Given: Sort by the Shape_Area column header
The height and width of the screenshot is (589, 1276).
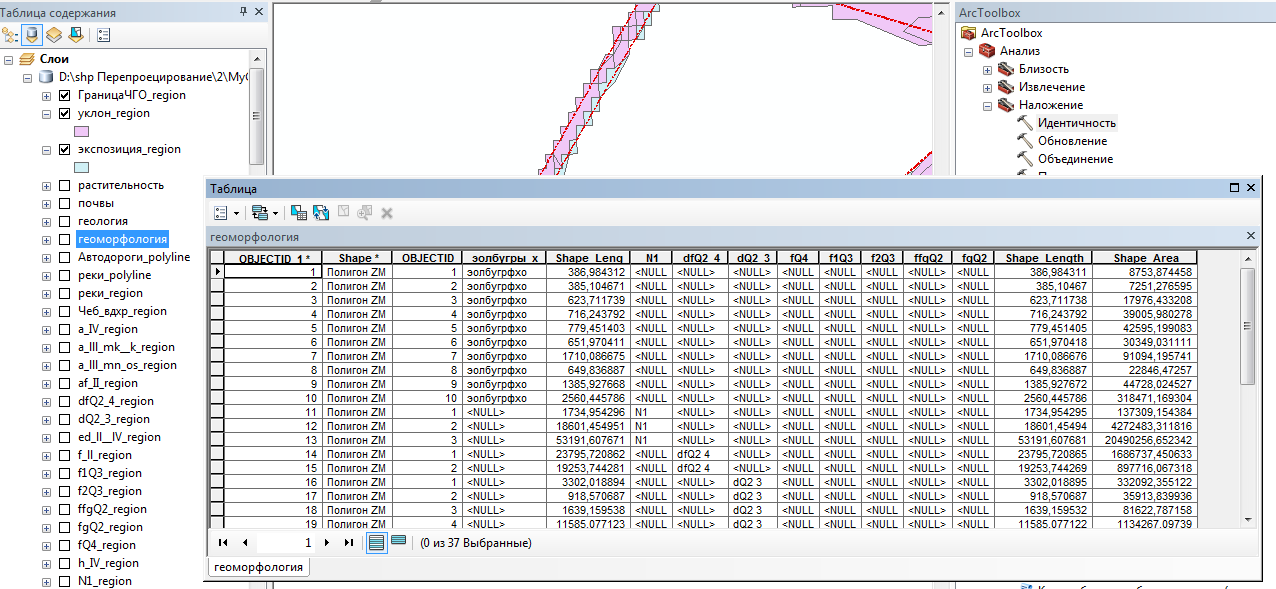Looking at the screenshot, I should click(x=1144, y=258).
